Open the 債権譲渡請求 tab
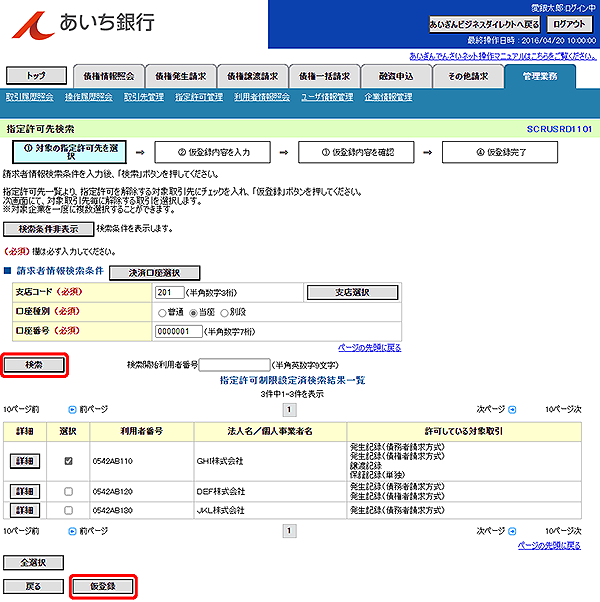The image size is (600, 602). tap(253, 76)
